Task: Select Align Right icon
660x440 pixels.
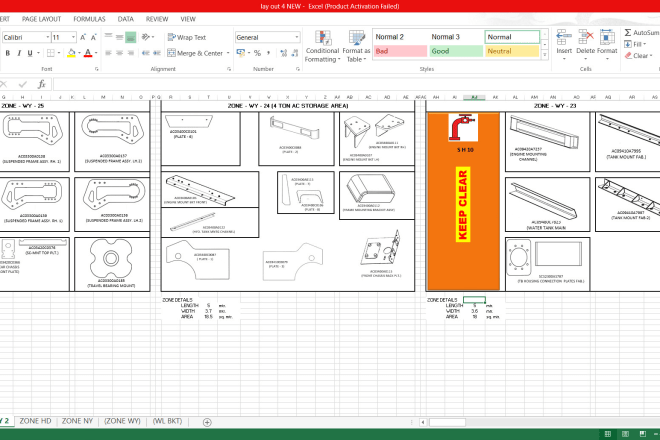Action: click(x=130, y=53)
